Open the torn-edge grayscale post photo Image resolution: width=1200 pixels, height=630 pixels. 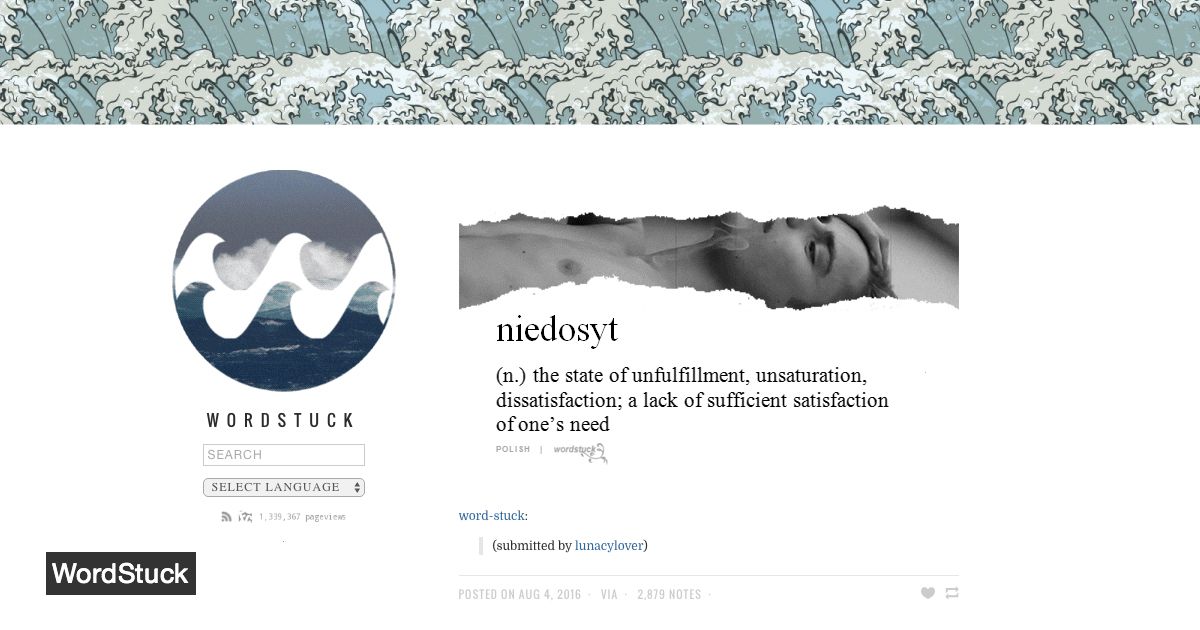point(709,258)
